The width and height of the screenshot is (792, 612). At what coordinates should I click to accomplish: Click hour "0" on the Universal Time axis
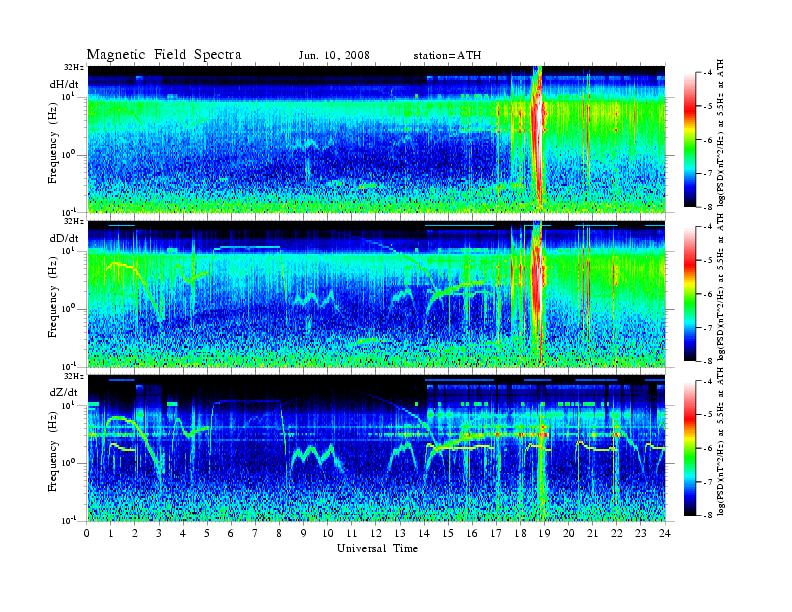[87, 533]
